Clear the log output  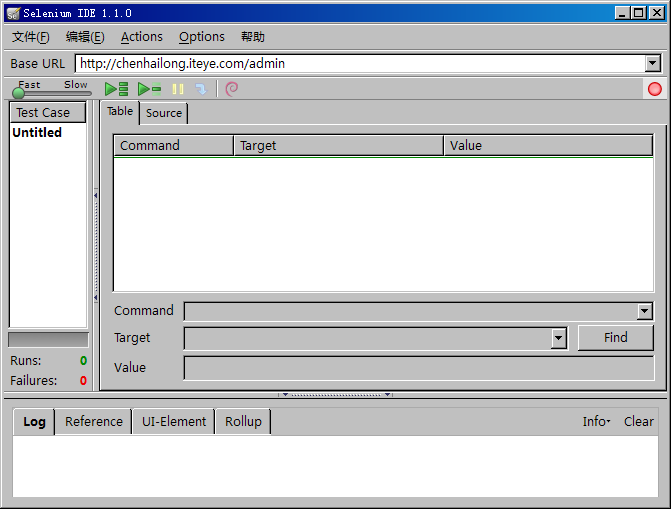click(638, 421)
